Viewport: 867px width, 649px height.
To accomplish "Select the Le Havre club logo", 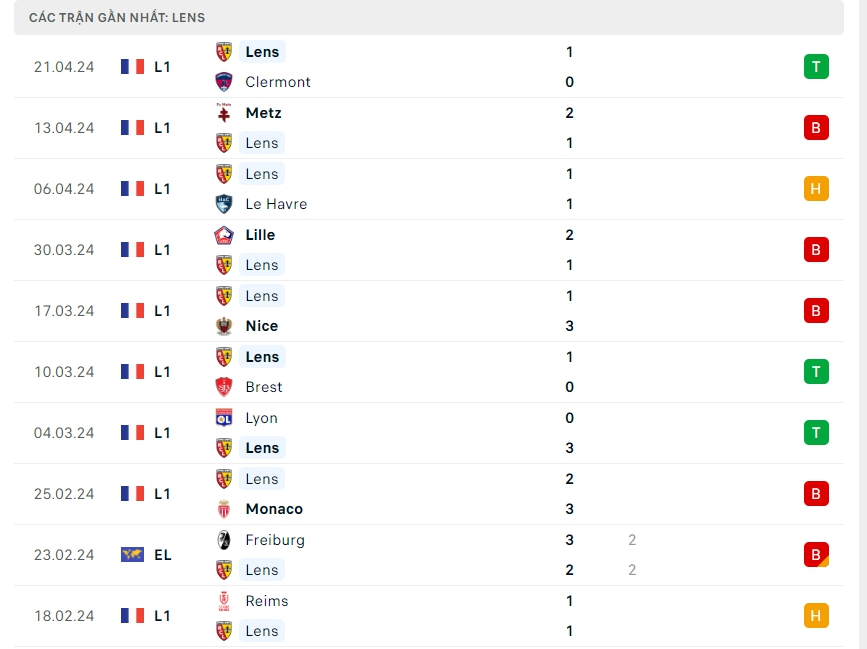I will point(224,204).
